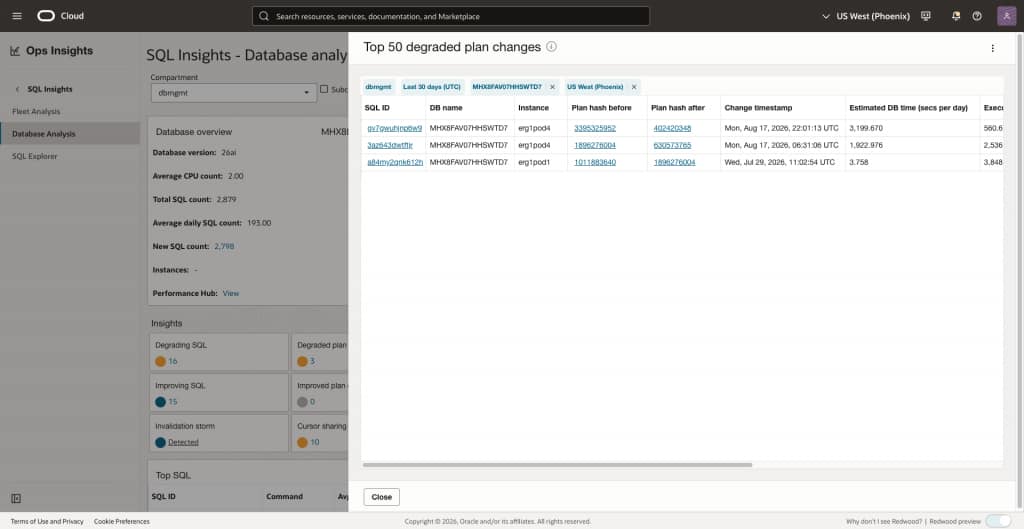Open SQL ID 3az643dwtfftr
Screen dimensions: 1024x529
coord(390,145)
